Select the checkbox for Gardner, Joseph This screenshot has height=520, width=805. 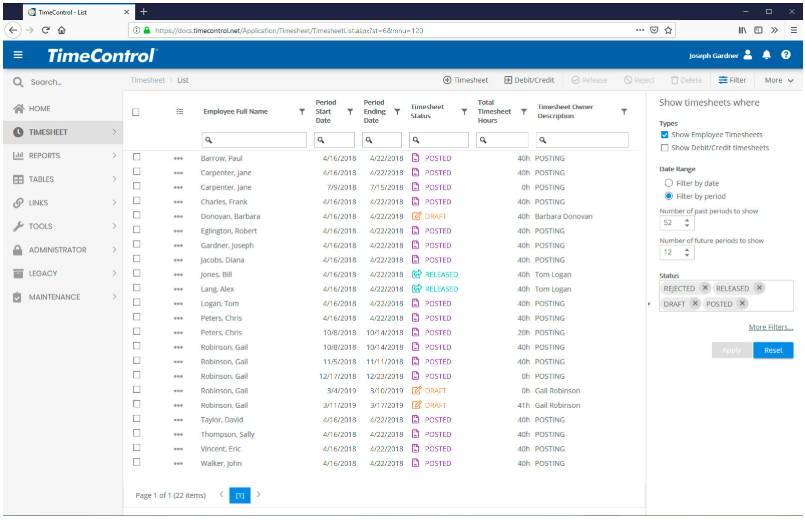coord(137,244)
